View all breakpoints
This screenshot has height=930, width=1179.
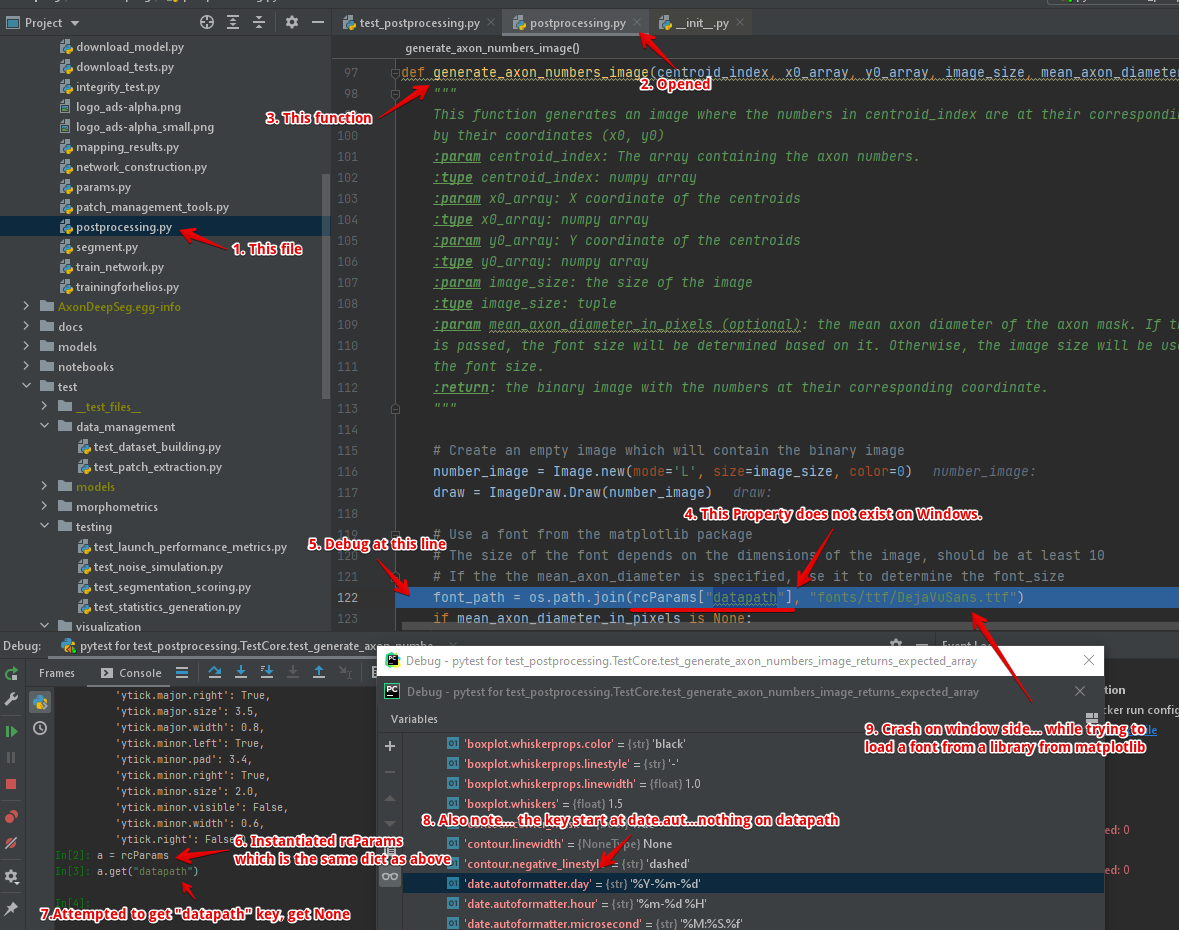pyautogui.click(x=11, y=817)
